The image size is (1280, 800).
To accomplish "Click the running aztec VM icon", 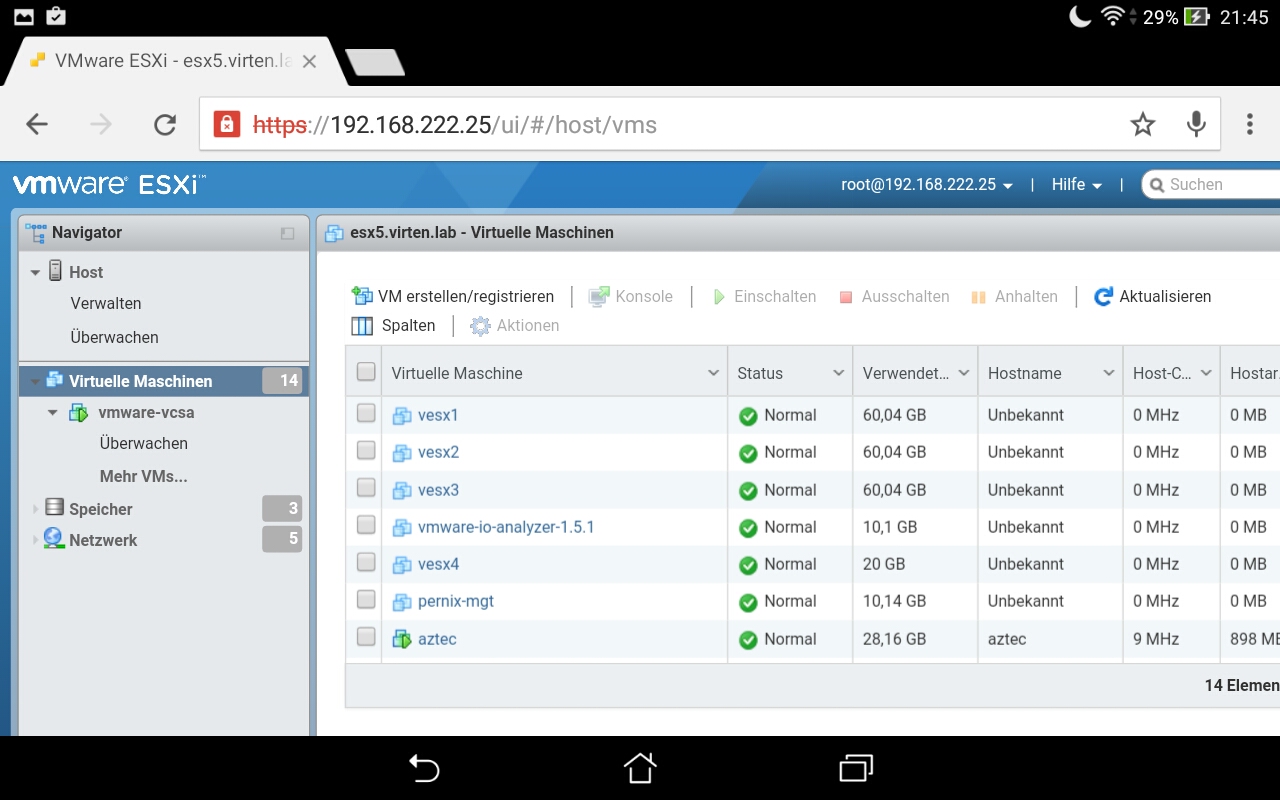I will (x=402, y=639).
